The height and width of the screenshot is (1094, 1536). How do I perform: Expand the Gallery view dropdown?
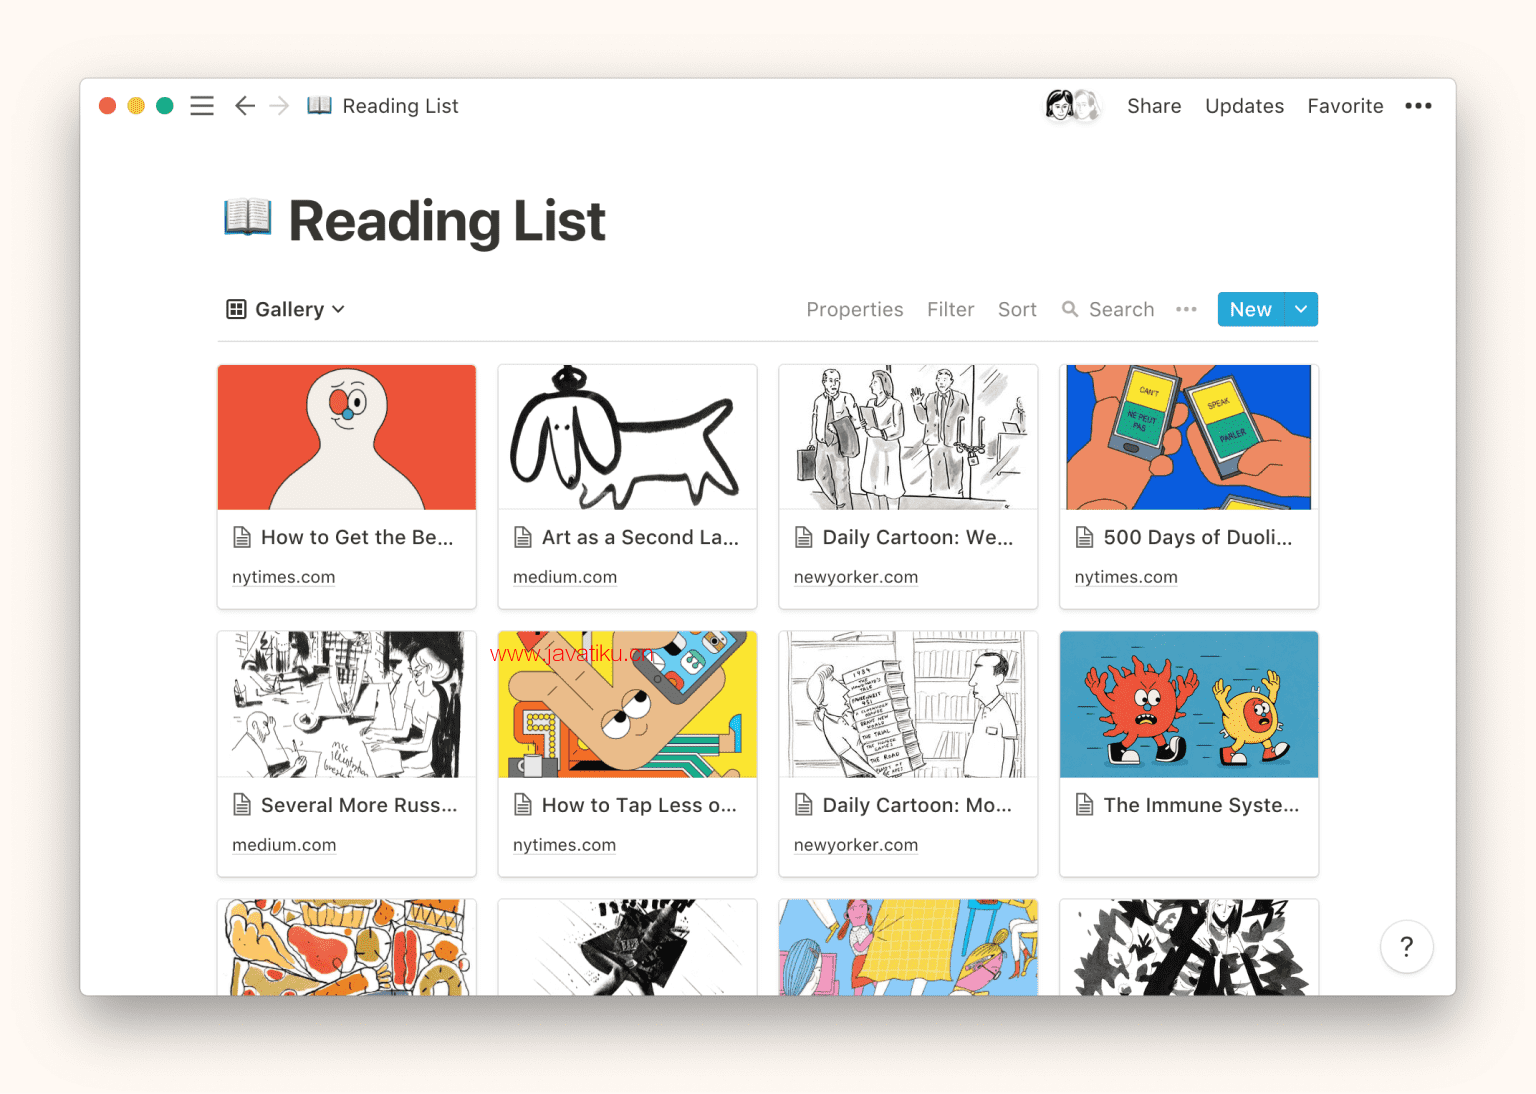286,310
